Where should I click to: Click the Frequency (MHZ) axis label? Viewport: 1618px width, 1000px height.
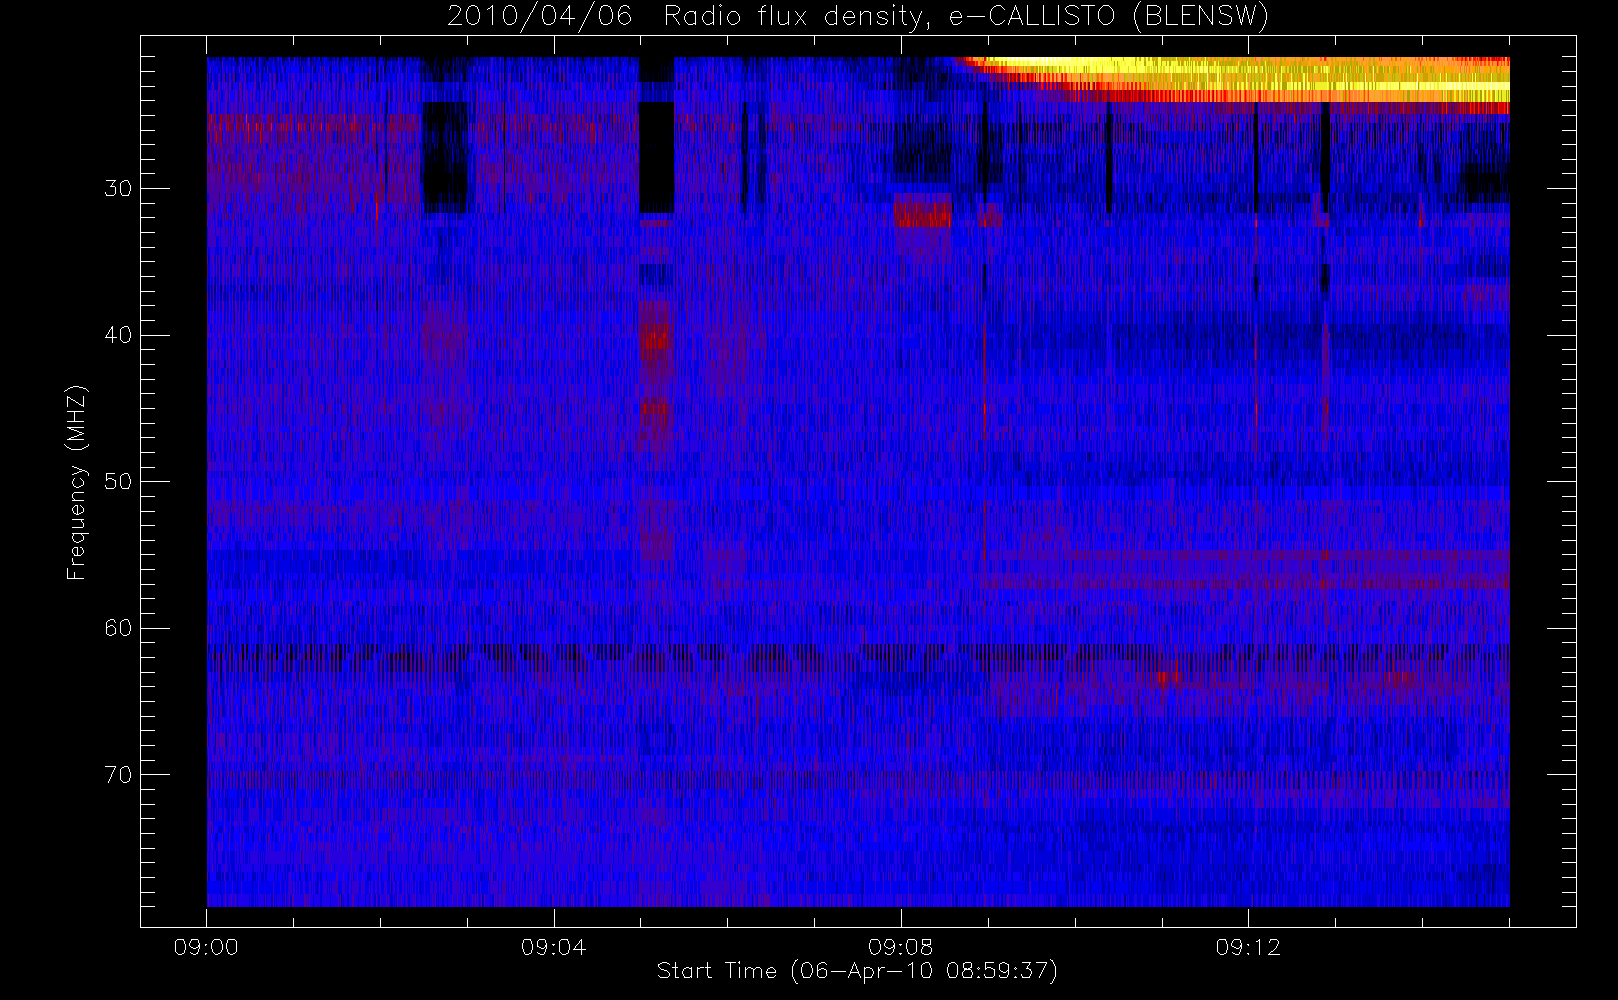(77, 482)
